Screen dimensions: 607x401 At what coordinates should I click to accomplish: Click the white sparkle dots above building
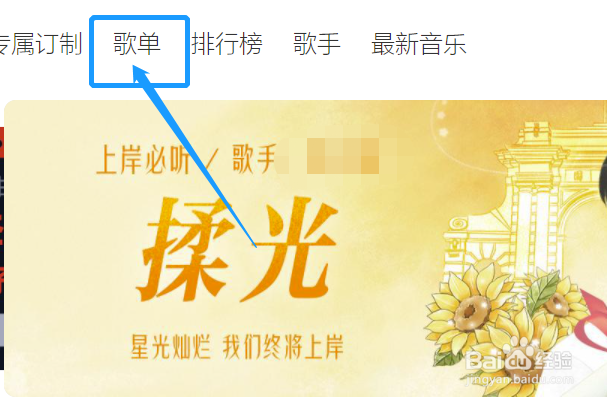click(x=442, y=124)
